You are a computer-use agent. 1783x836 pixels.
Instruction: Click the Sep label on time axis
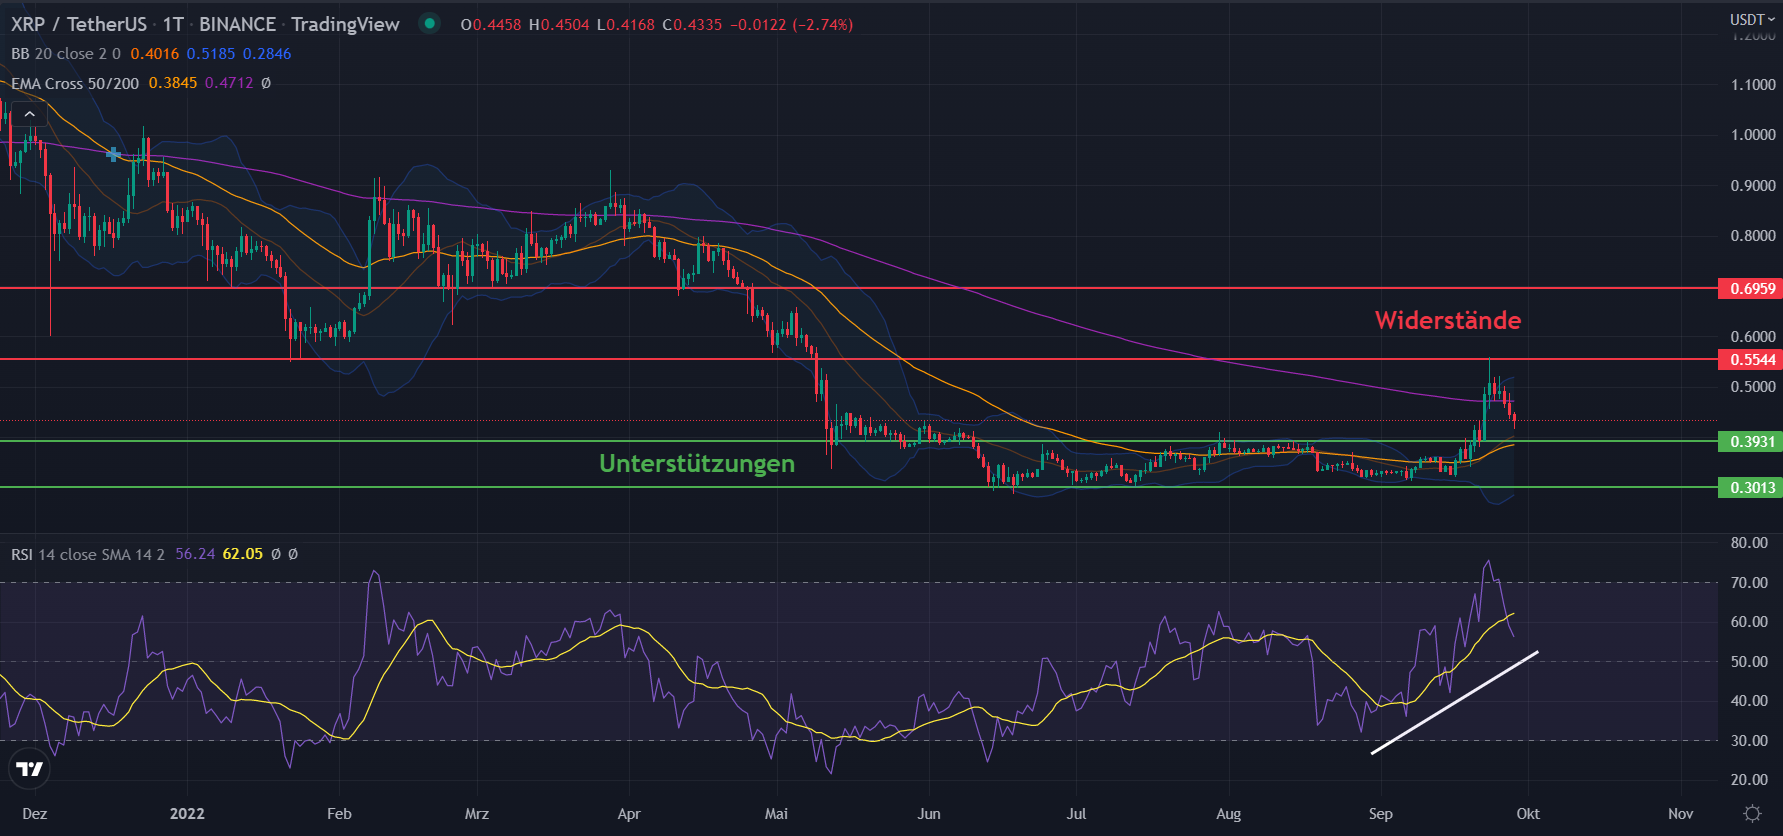(1381, 814)
